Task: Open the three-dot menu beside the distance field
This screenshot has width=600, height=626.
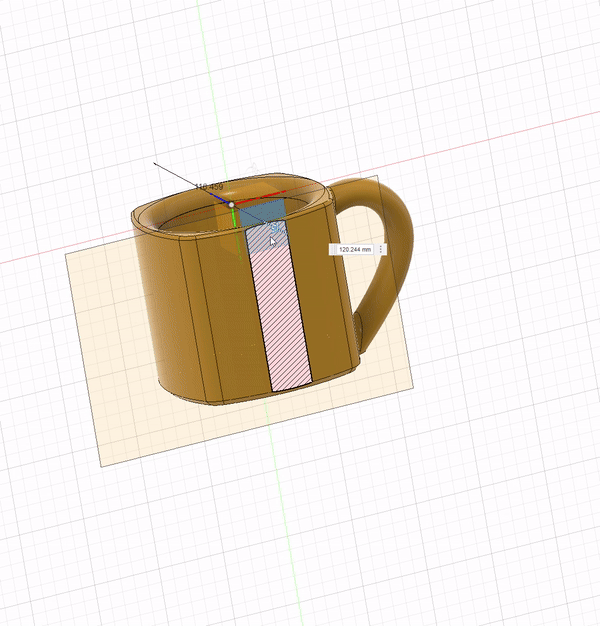Action: pyautogui.click(x=380, y=250)
